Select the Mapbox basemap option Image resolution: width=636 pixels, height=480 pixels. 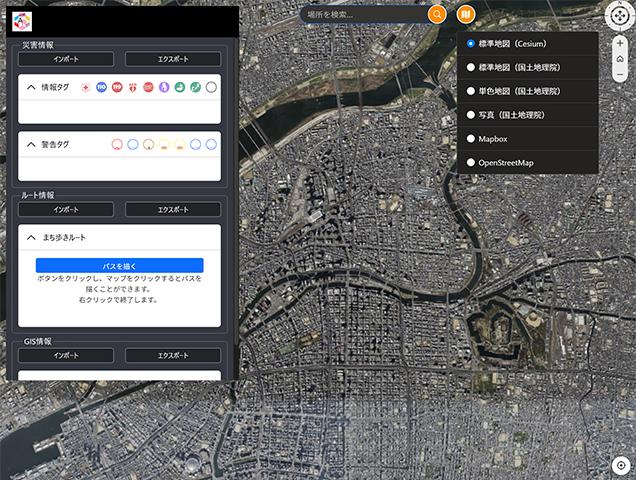528,139
